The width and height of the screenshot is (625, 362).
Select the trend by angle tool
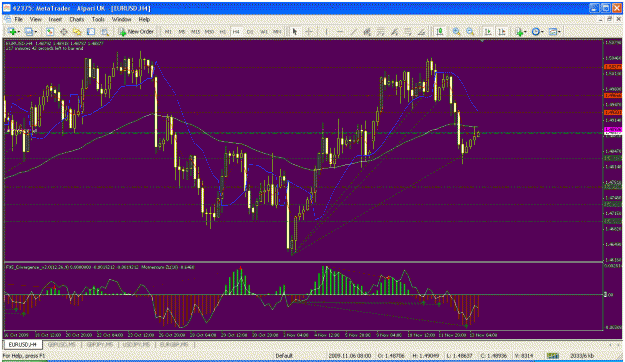pyautogui.click(x=421, y=31)
